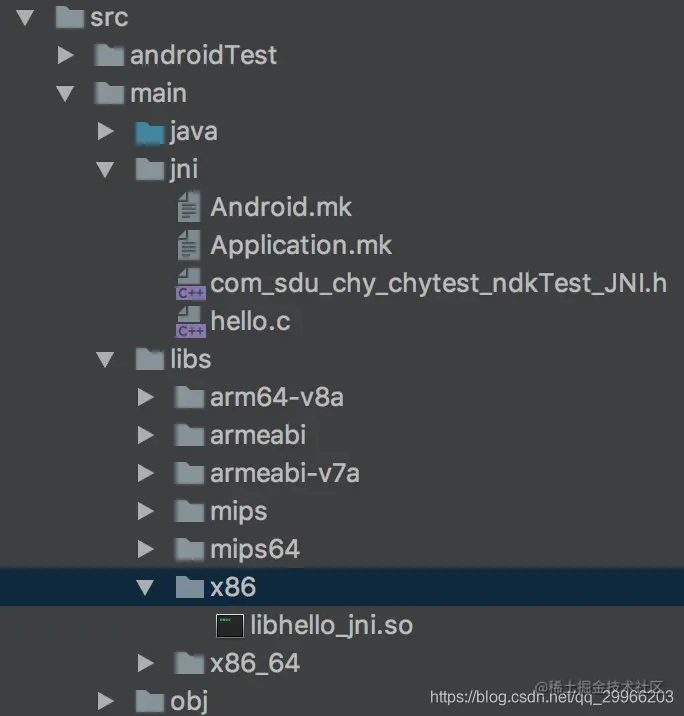The image size is (684, 716).
Task: Click the x86 folder icon
Action: [189, 587]
